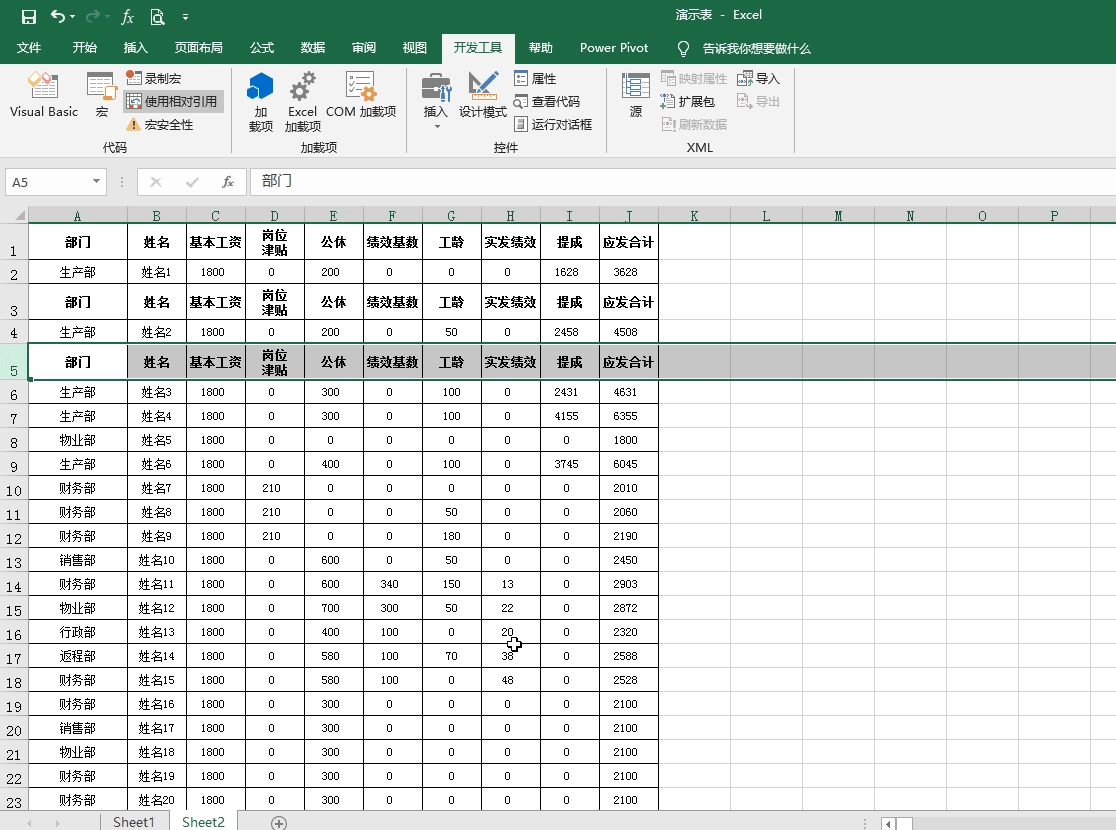Select row 10 header
The width and height of the screenshot is (1116, 830).
point(14,490)
